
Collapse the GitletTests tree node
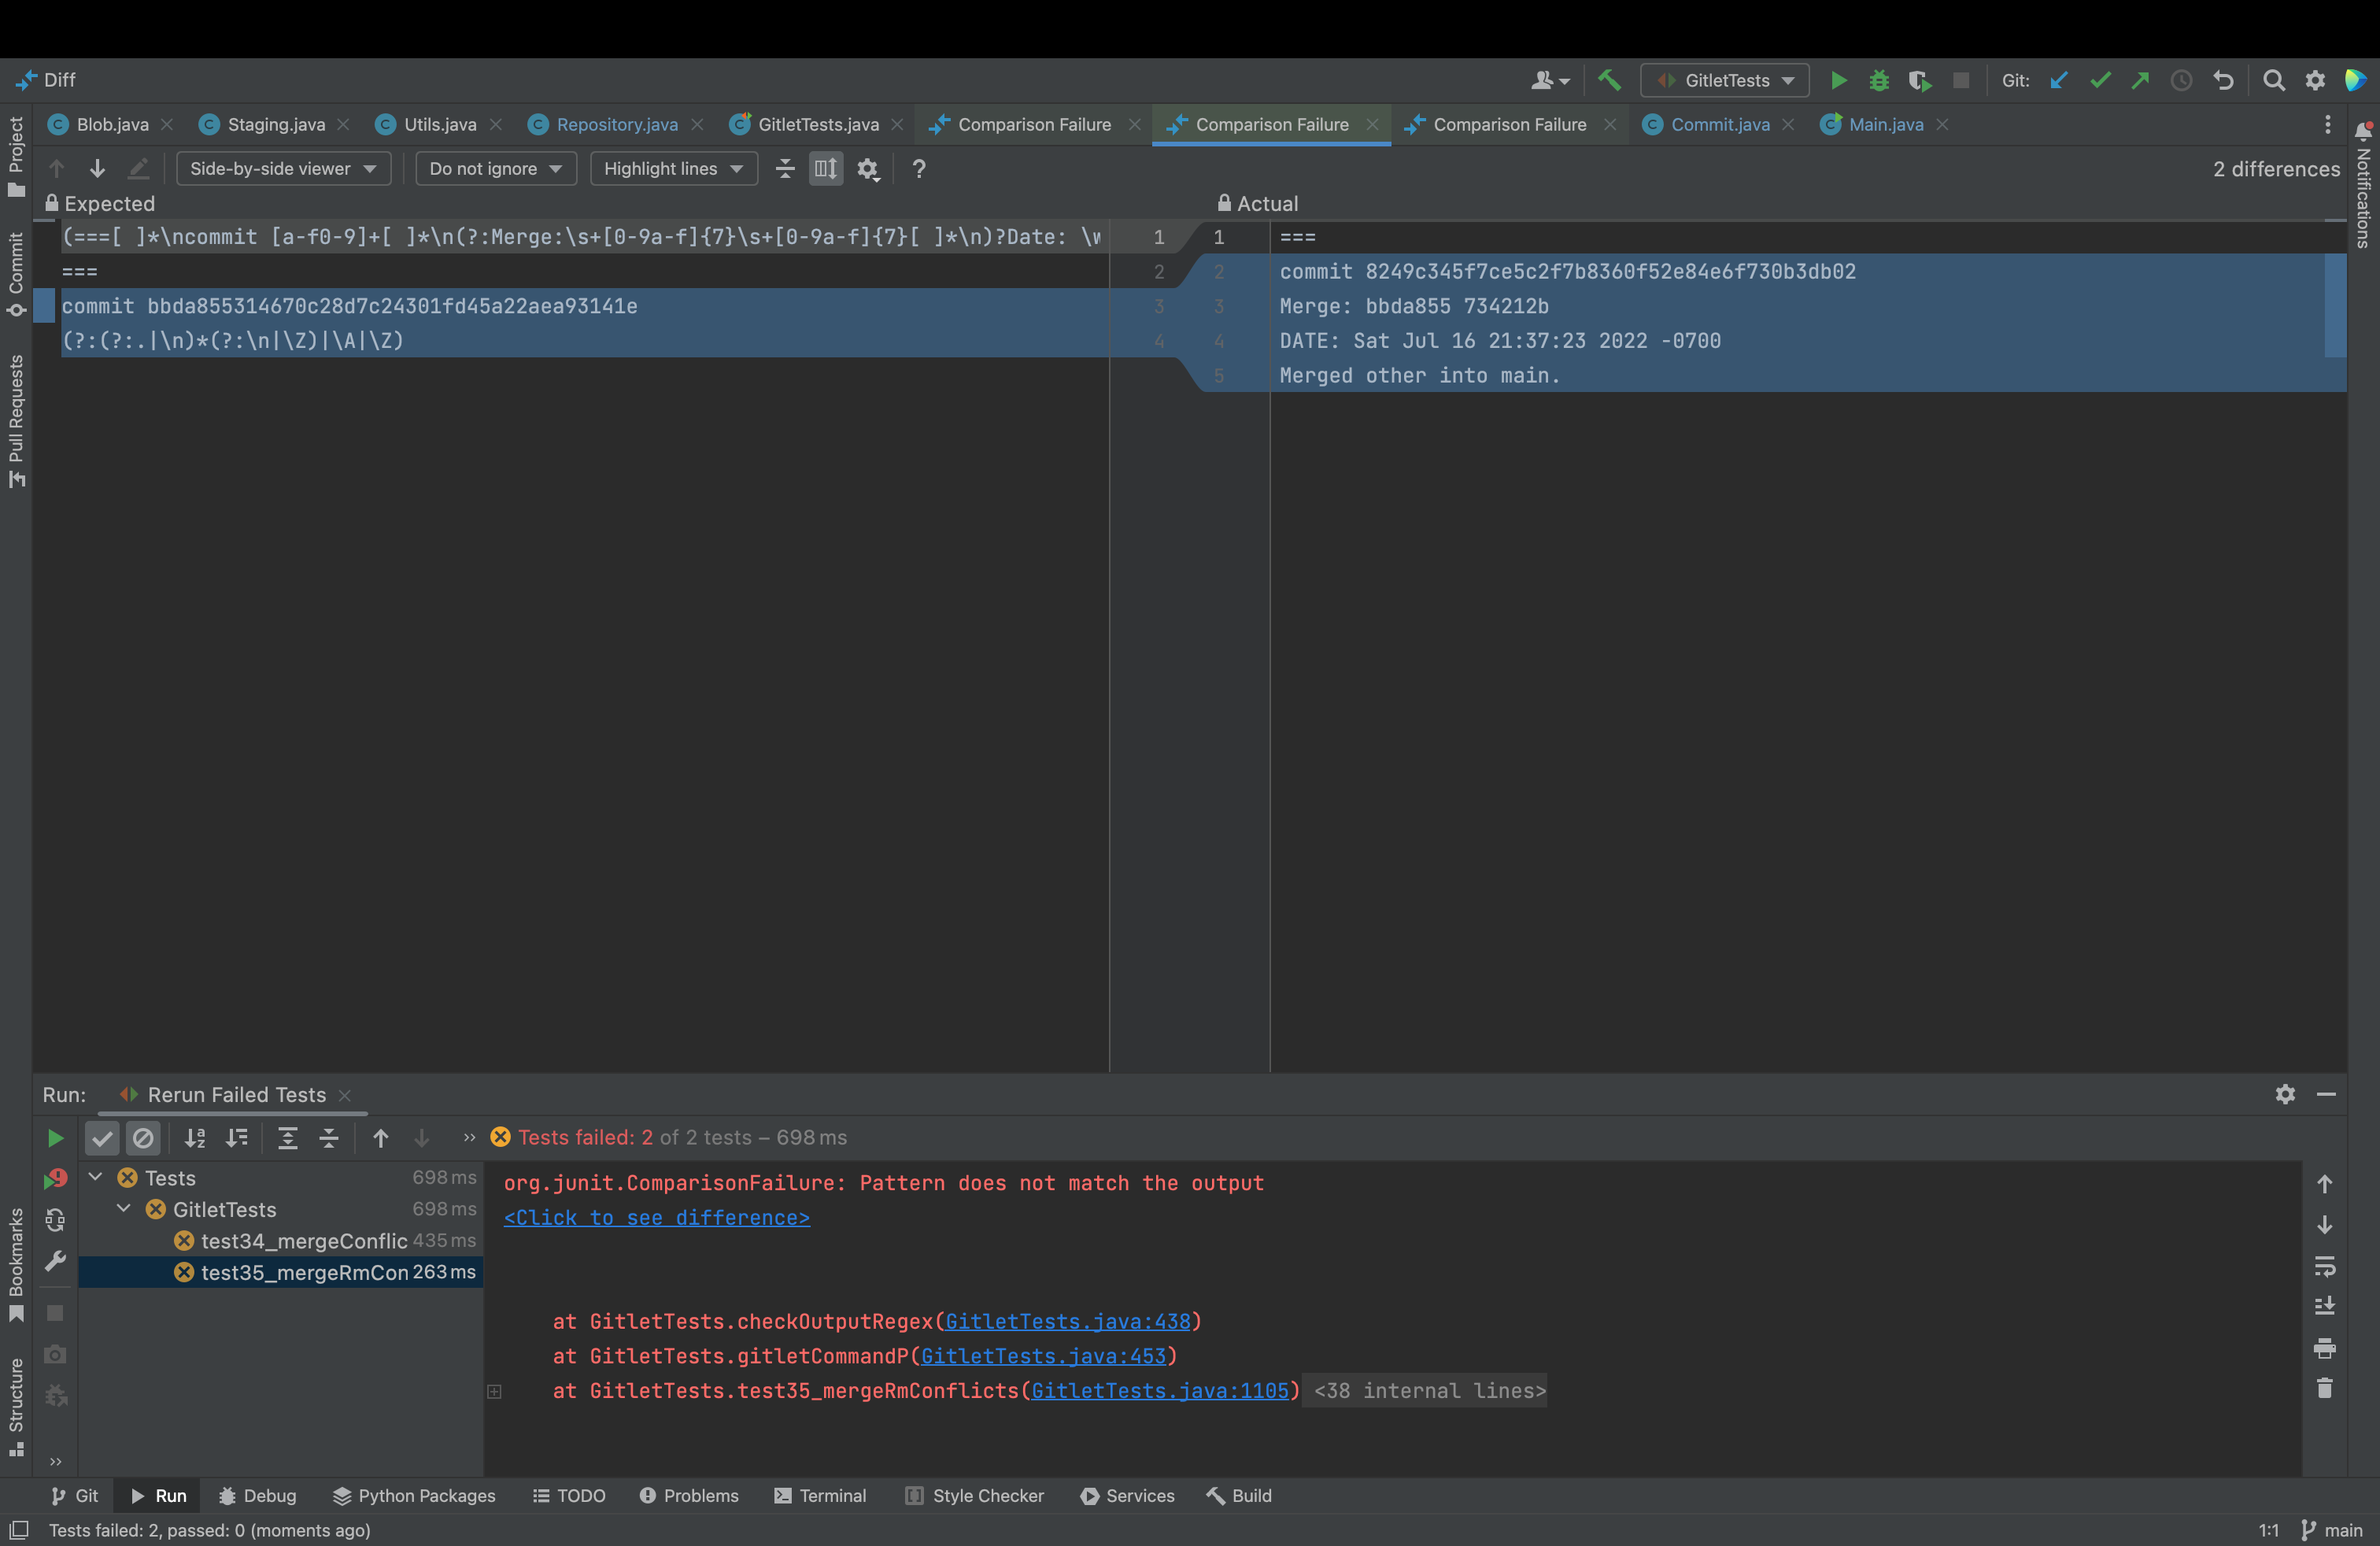(124, 1209)
